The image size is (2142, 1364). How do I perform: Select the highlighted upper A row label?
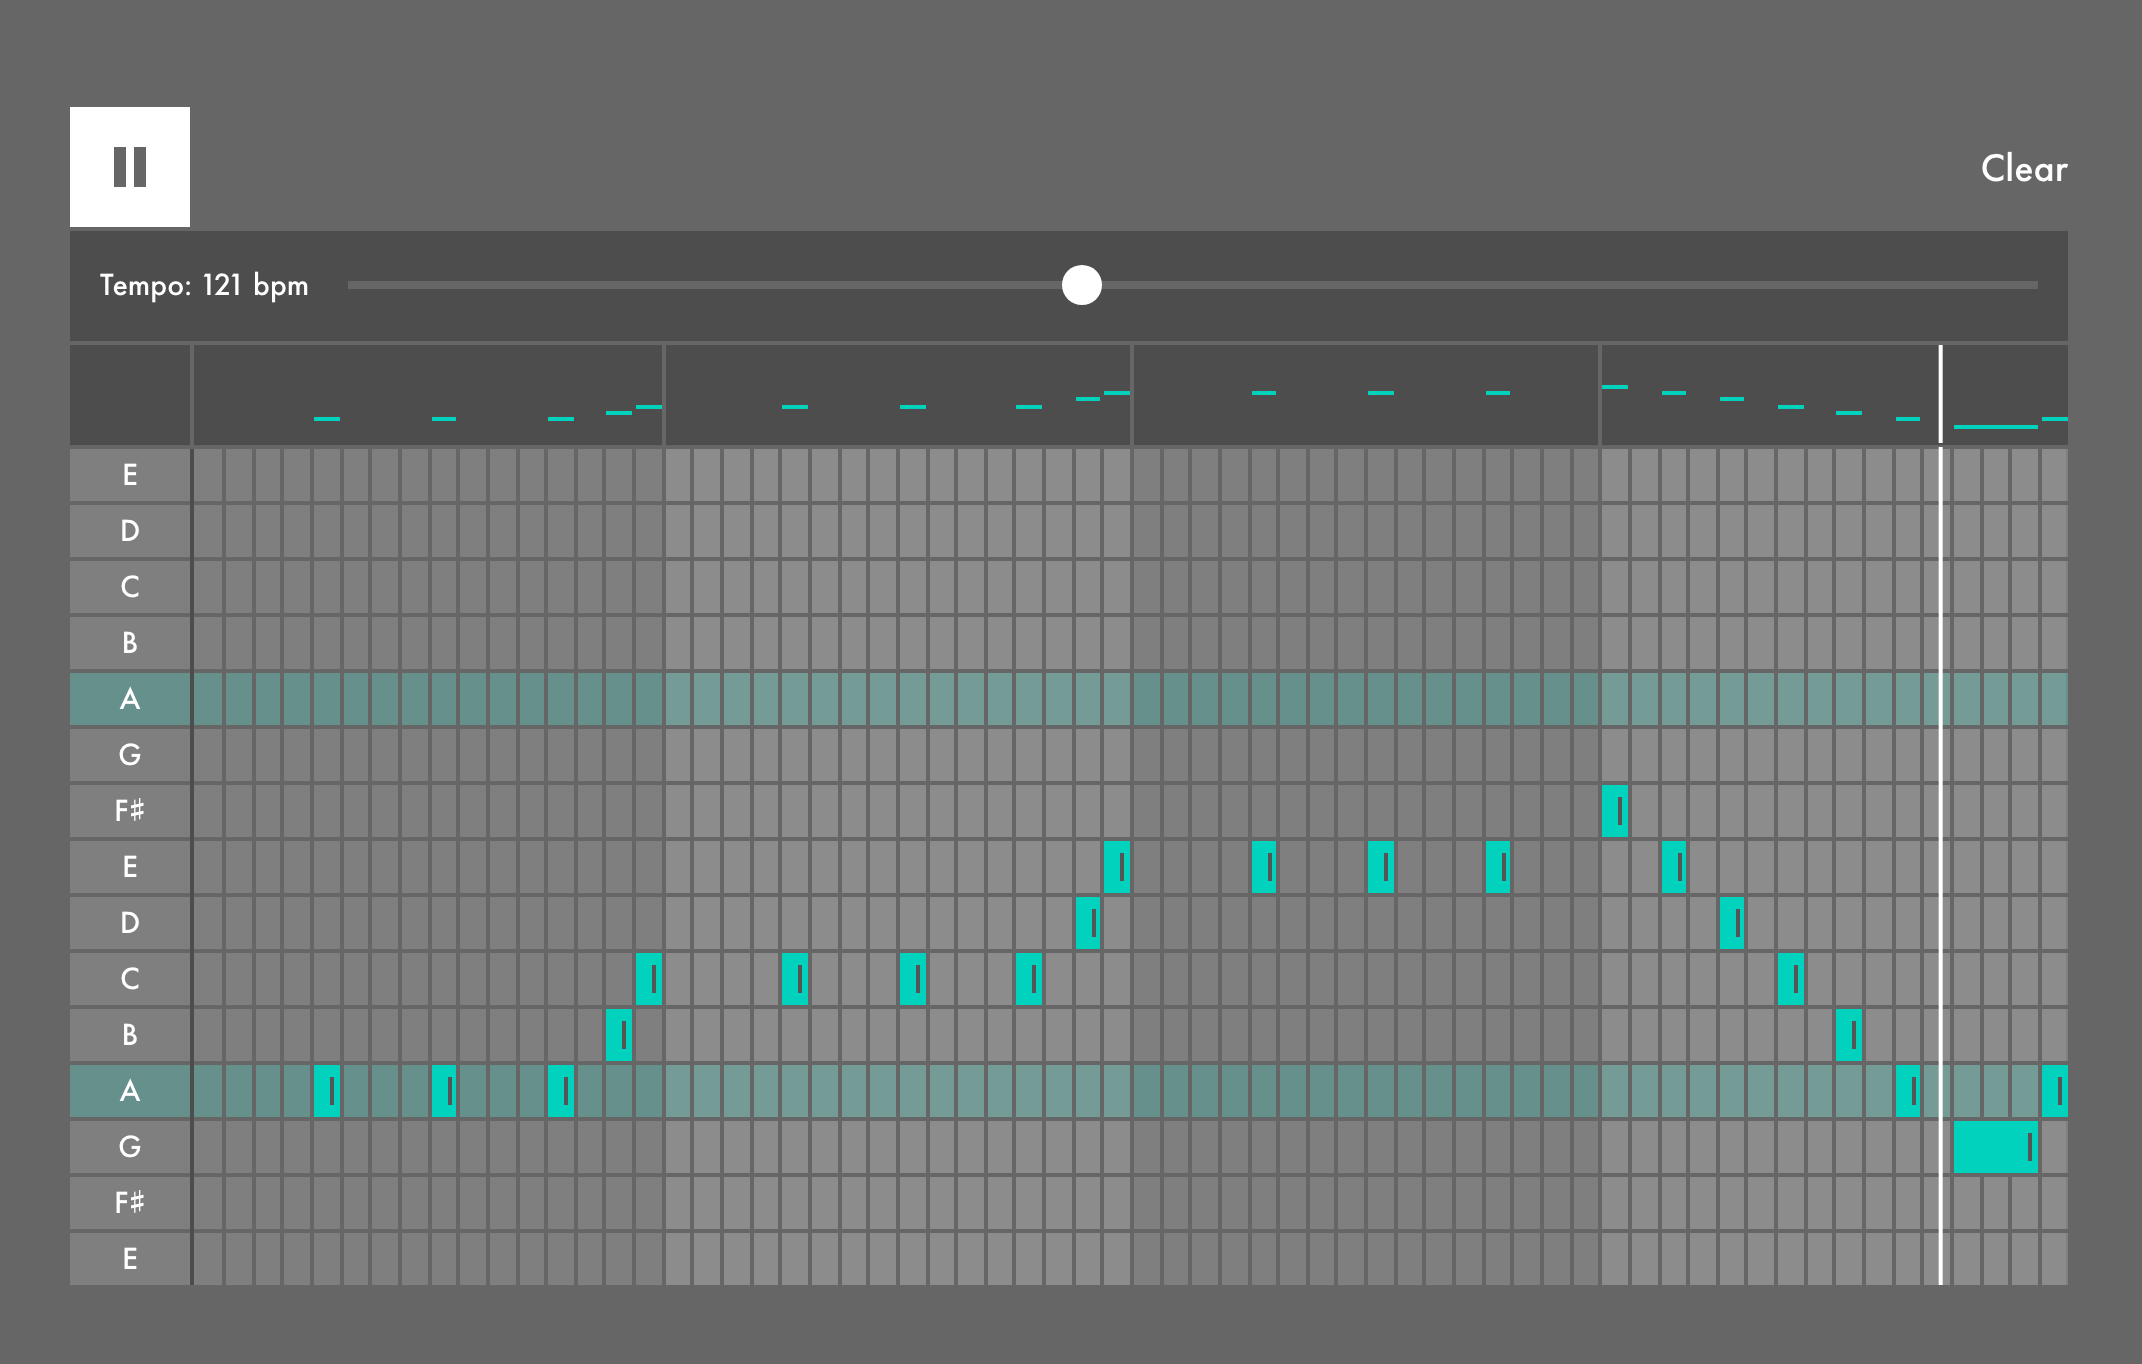coord(130,699)
